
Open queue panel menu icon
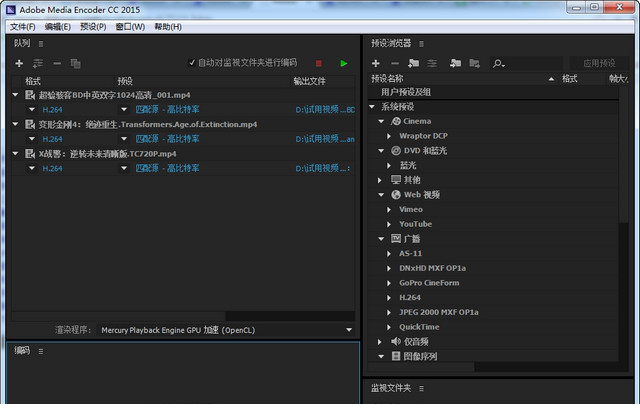click(41, 44)
